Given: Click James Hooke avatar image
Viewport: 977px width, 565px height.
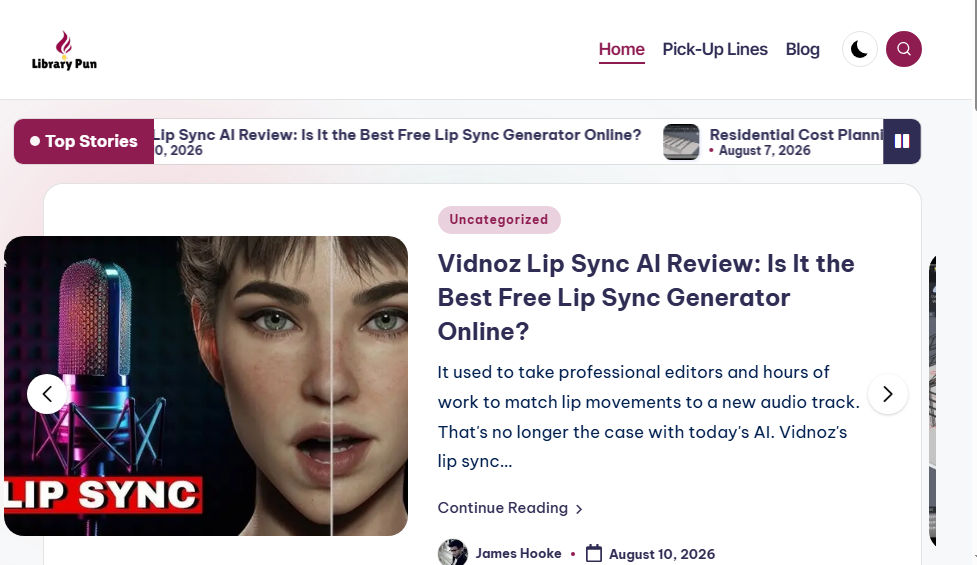Looking at the screenshot, I should point(453,553).
